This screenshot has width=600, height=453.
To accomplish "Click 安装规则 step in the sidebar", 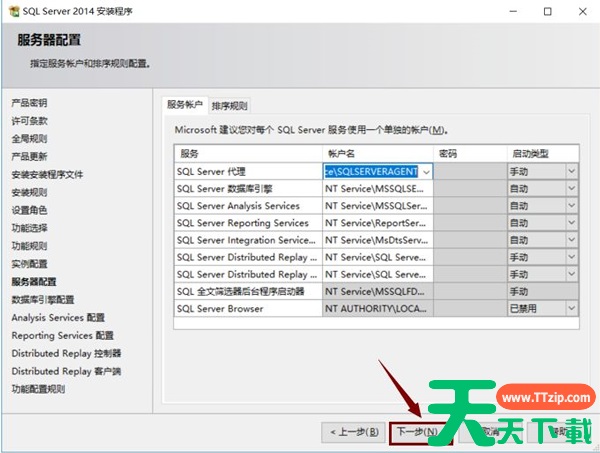I will click(x=29, y=192).
